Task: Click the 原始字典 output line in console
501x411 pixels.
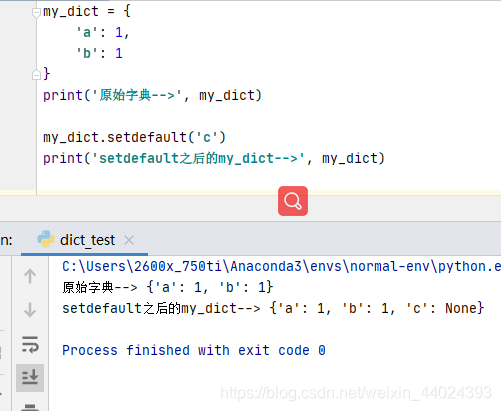Action: coord(168,287)
